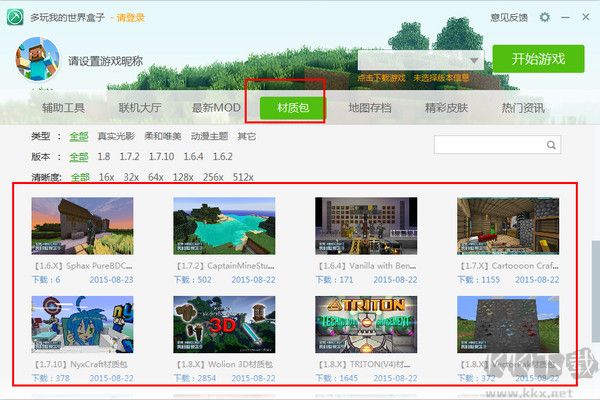Filter resolution by 128x
Screen dimensions: 600x400
[183, 177]
